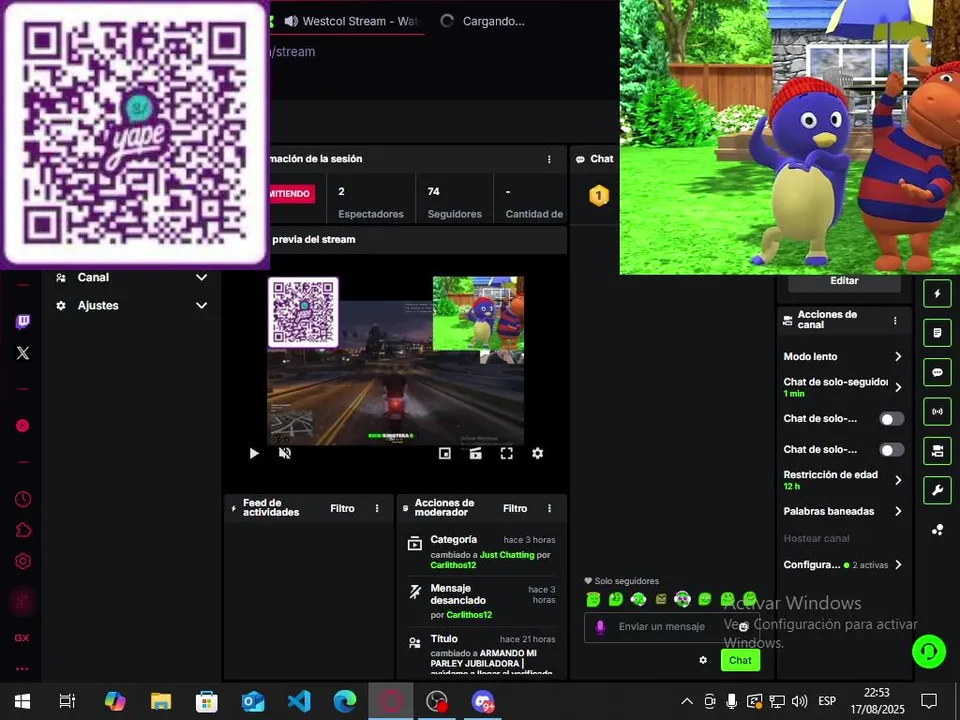The image size is (960, 720).
Task: Open the Configura... 2 activas arrow
Action: [x=898, y=564]
